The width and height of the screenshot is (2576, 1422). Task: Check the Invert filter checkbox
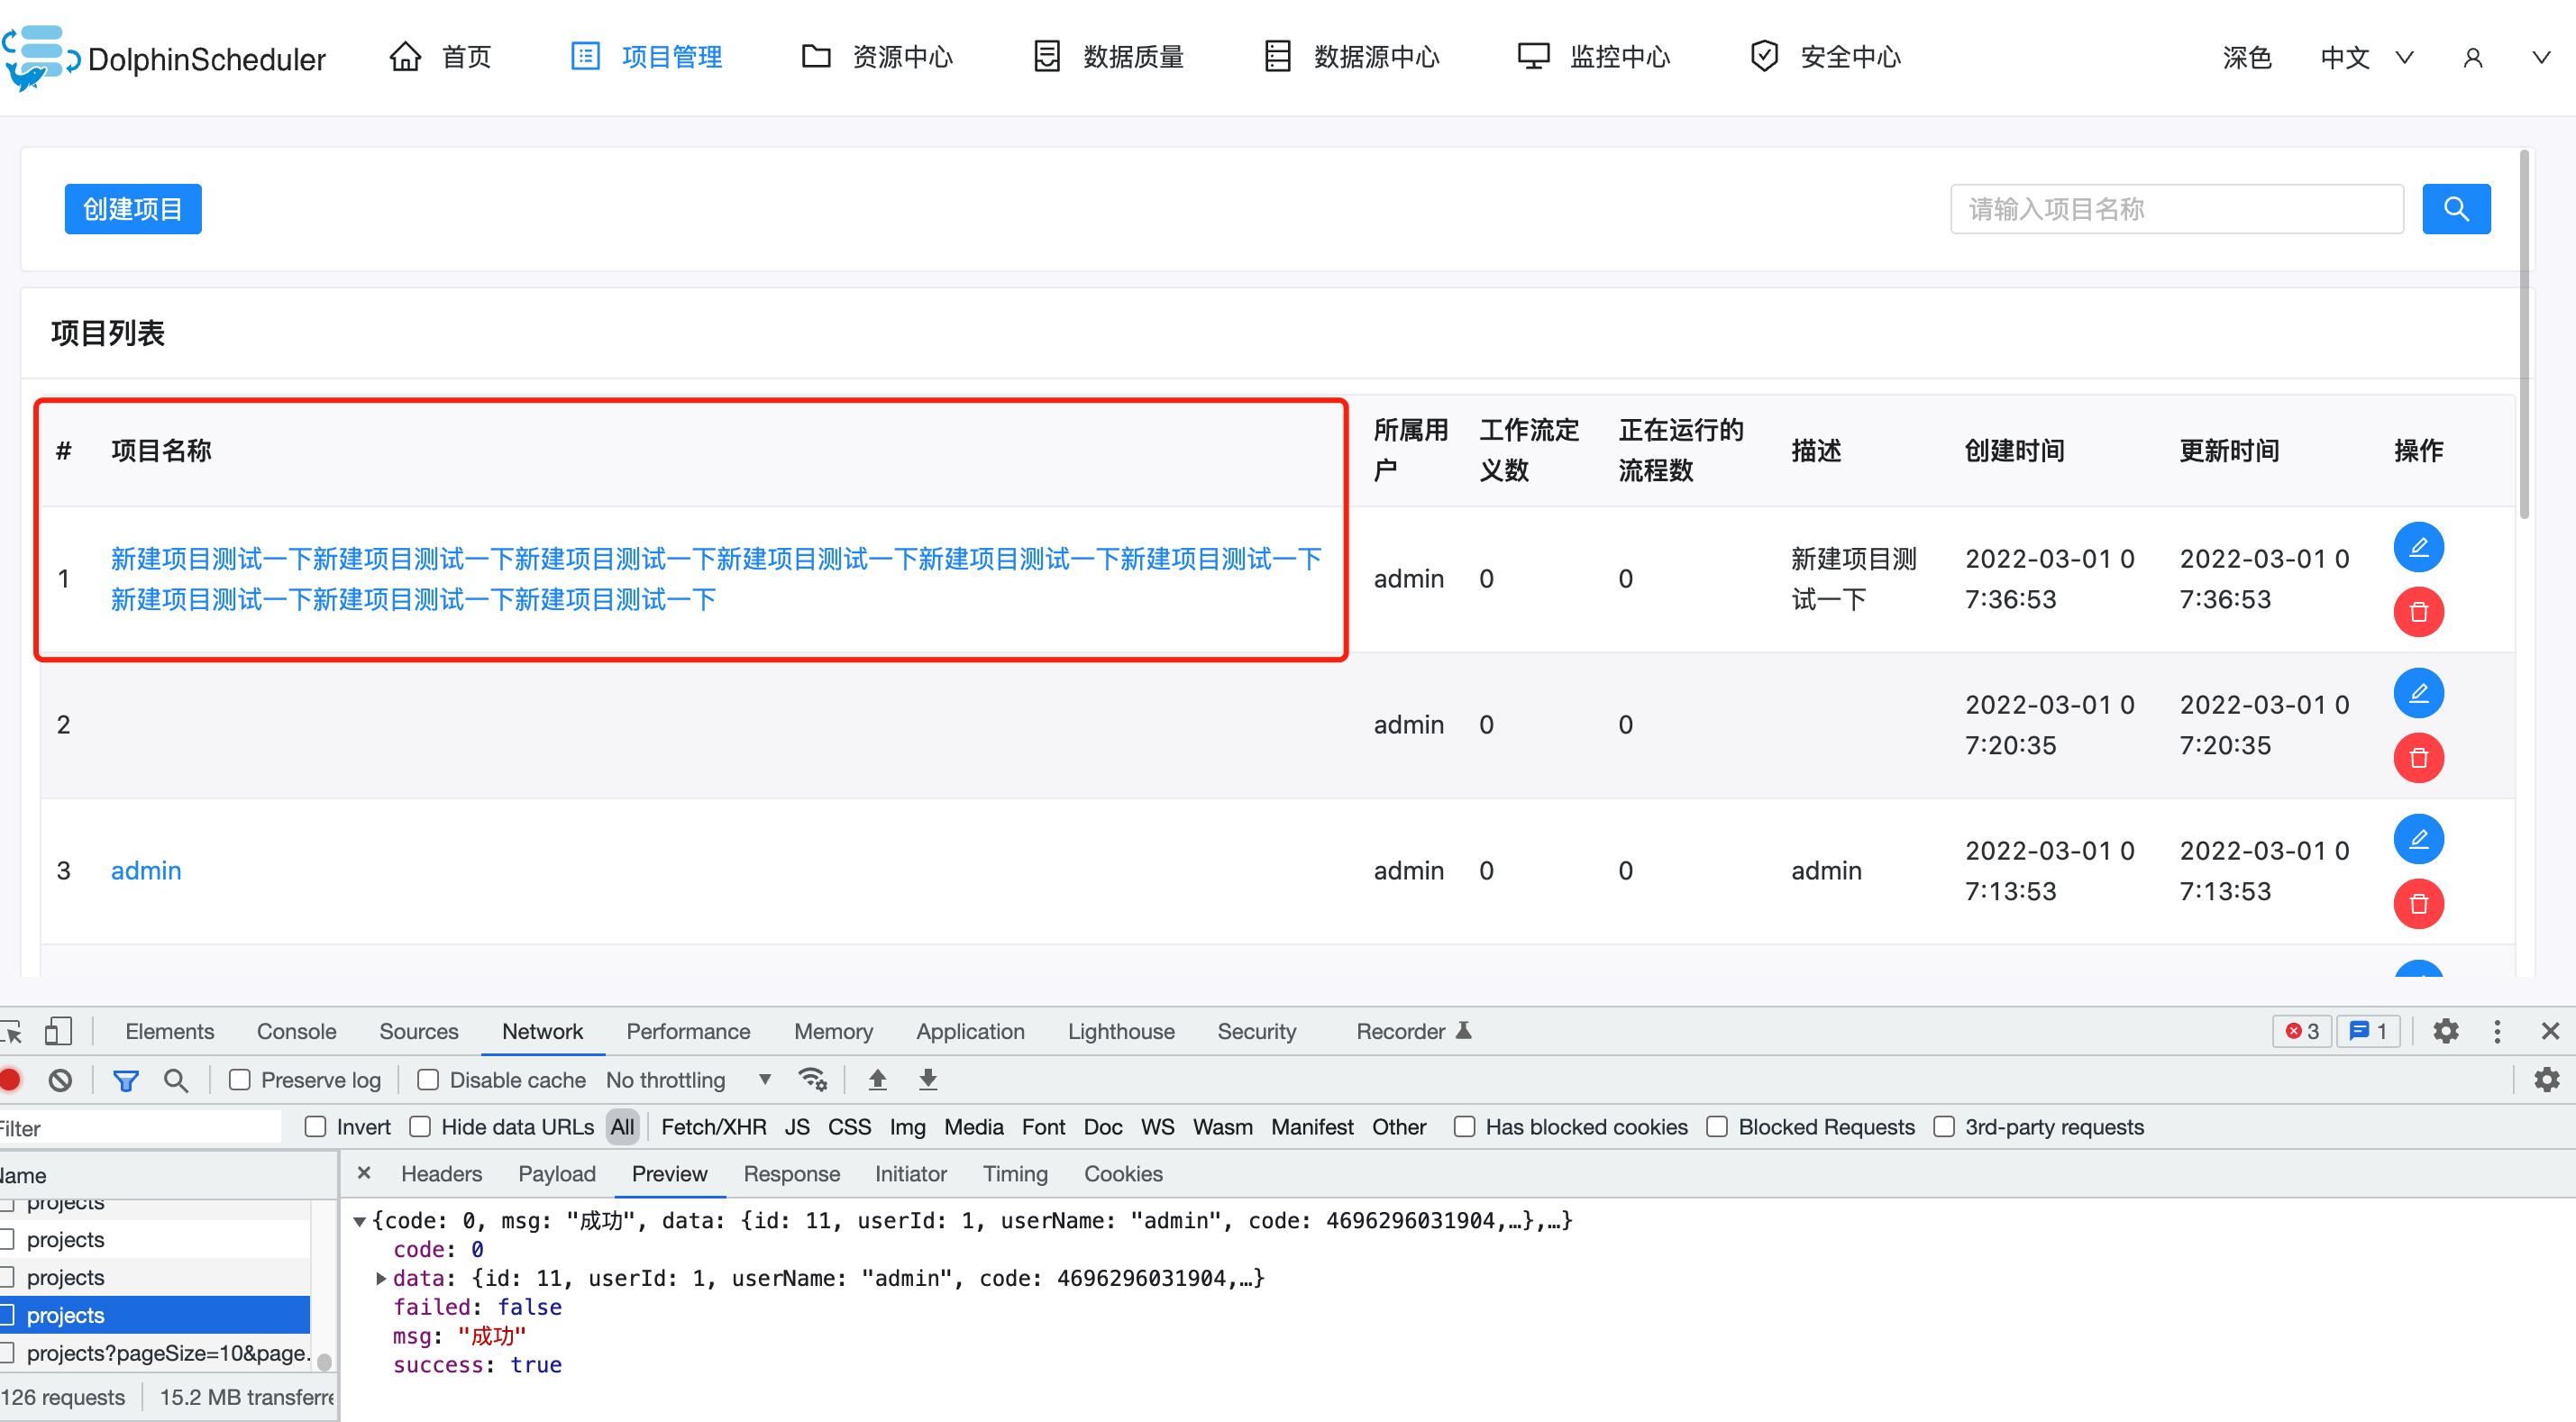point(316,1127)
